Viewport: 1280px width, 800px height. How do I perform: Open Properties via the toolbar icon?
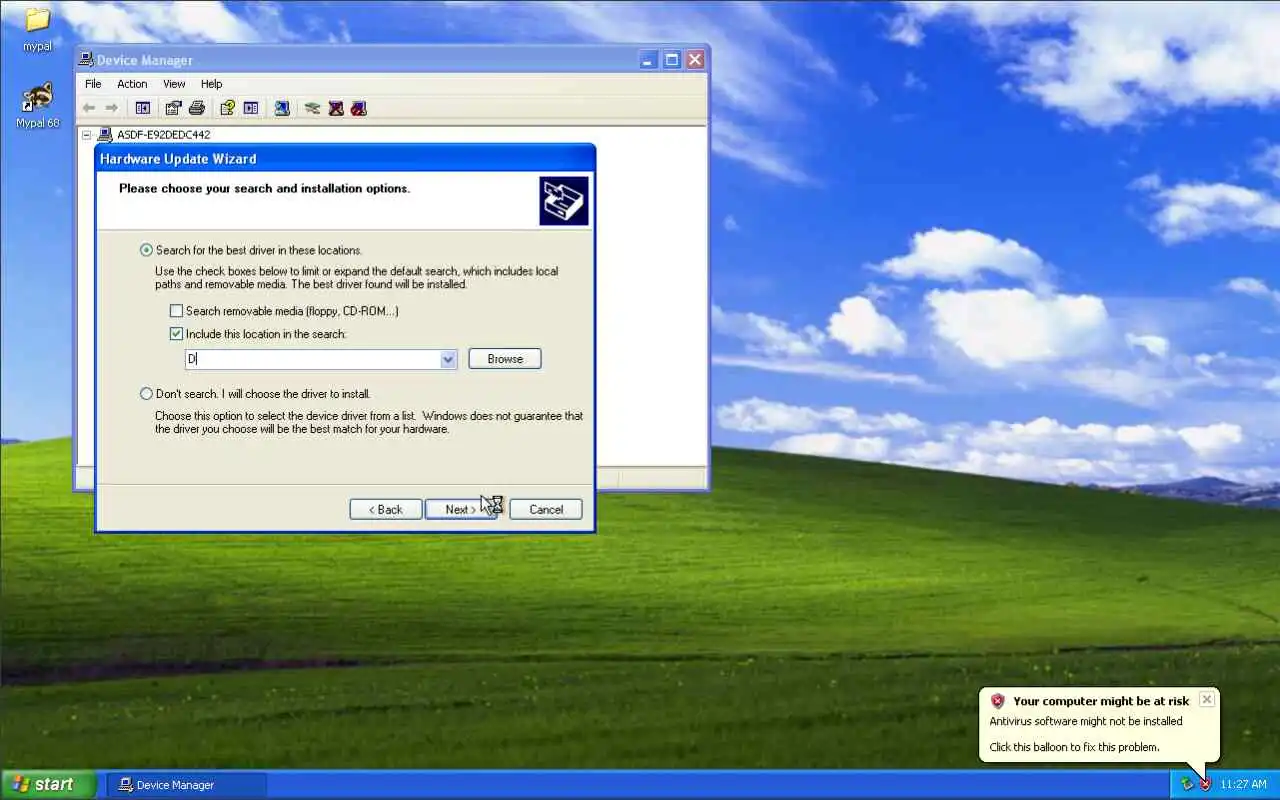click(173, 108)
